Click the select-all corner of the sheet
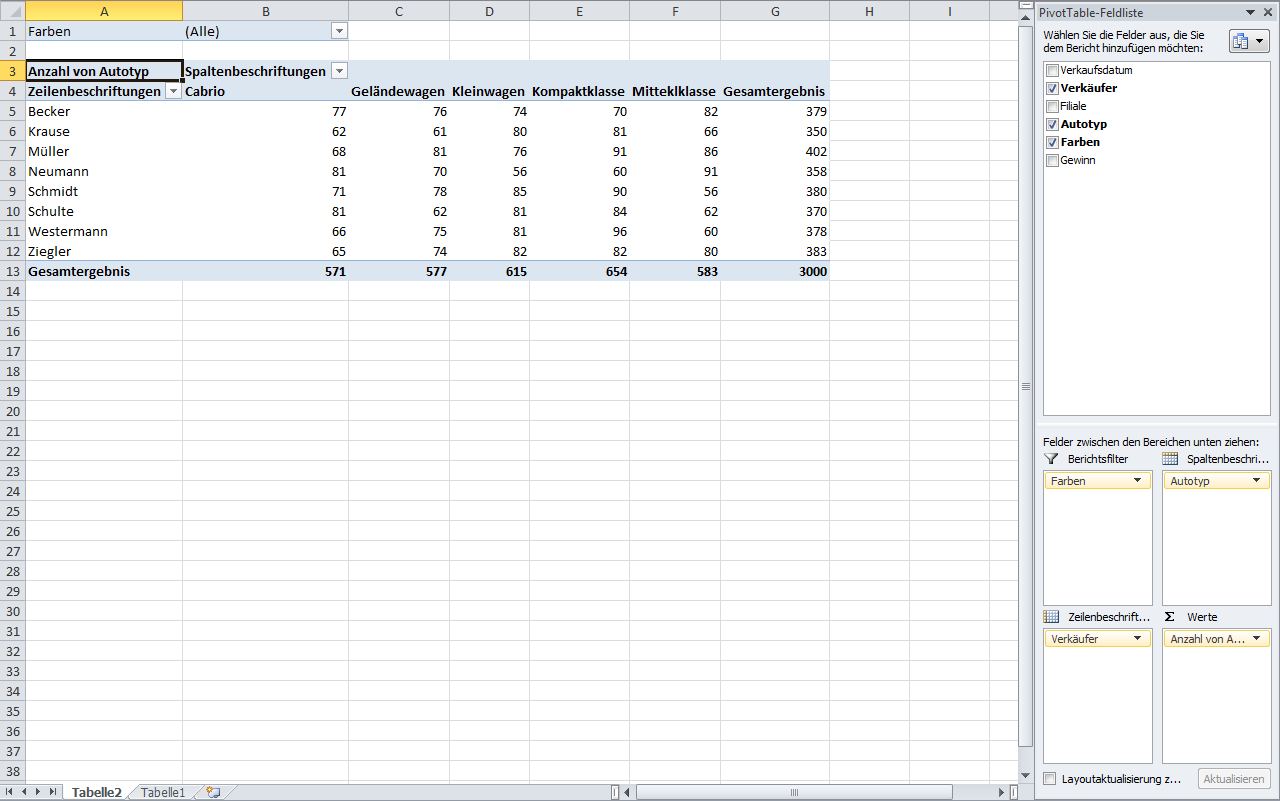1280x801 pixels. [x=13, y=10]
